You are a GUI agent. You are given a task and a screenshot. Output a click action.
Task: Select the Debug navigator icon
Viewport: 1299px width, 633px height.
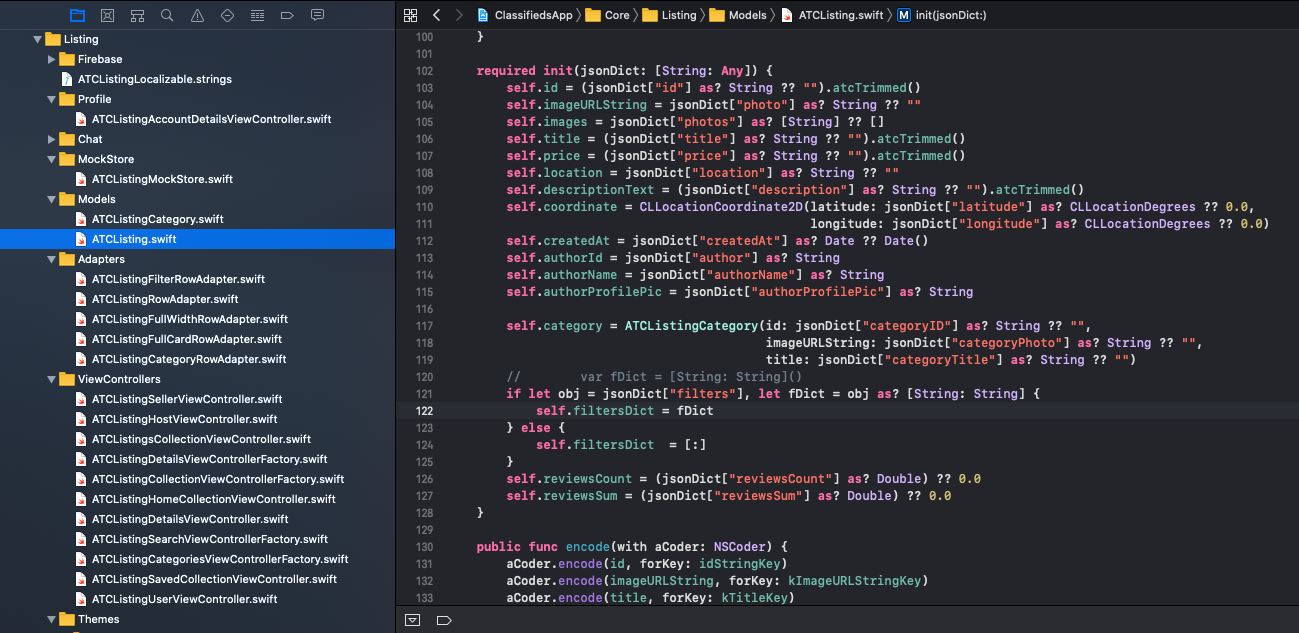click(x=257, y=16)
